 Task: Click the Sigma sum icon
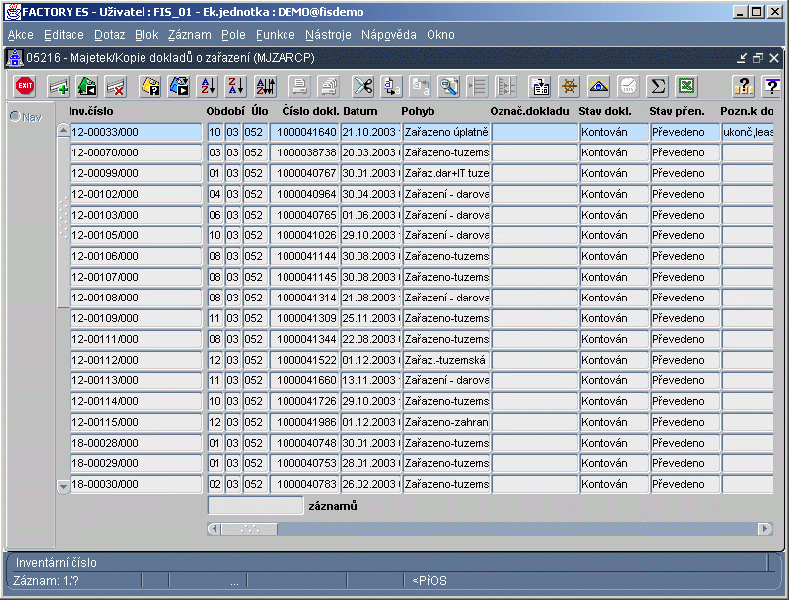click(658, 86)
